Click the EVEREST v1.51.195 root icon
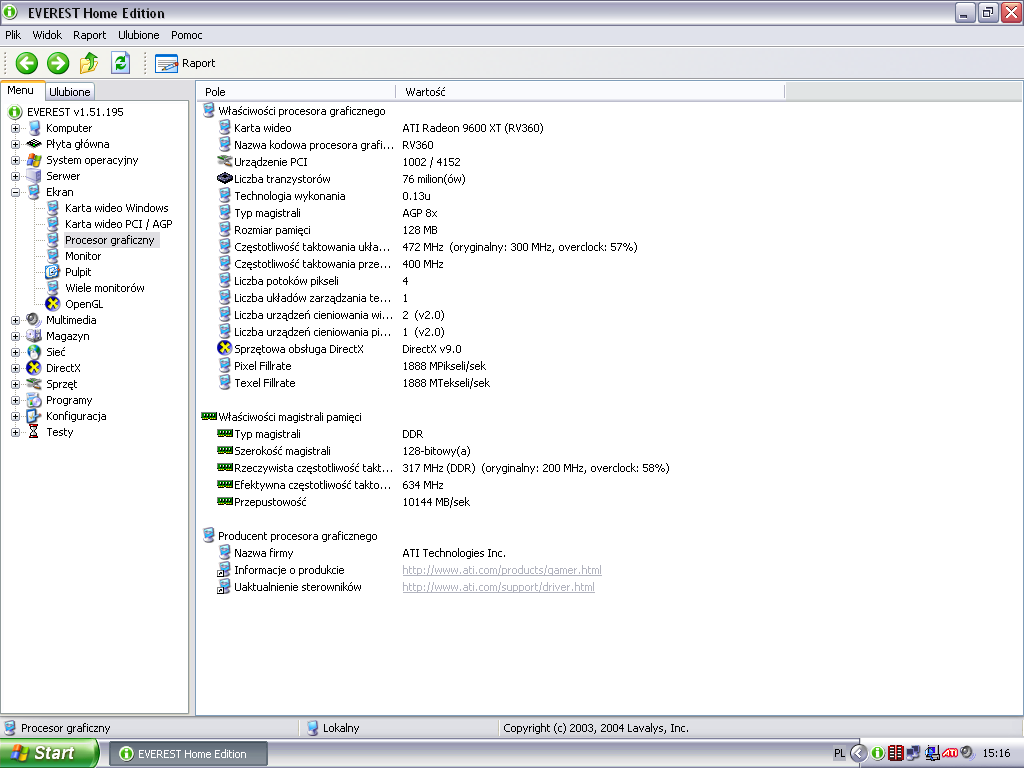Screen dimensions: 1024x768 [x=14, y=112]
